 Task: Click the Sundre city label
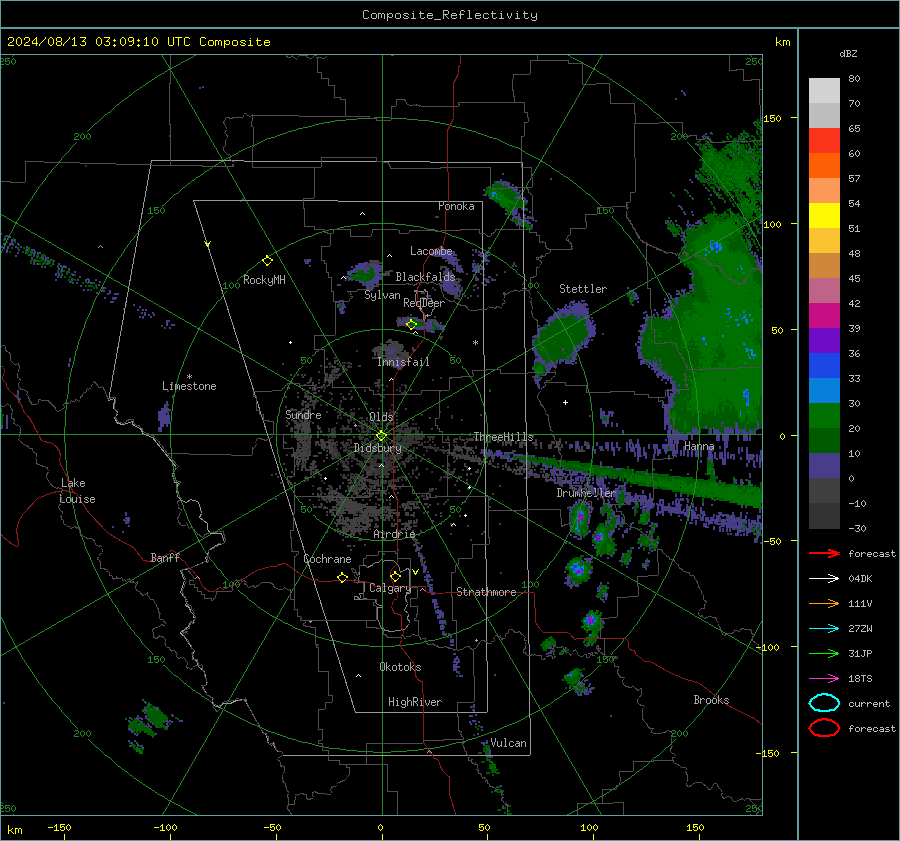[303, 414]
